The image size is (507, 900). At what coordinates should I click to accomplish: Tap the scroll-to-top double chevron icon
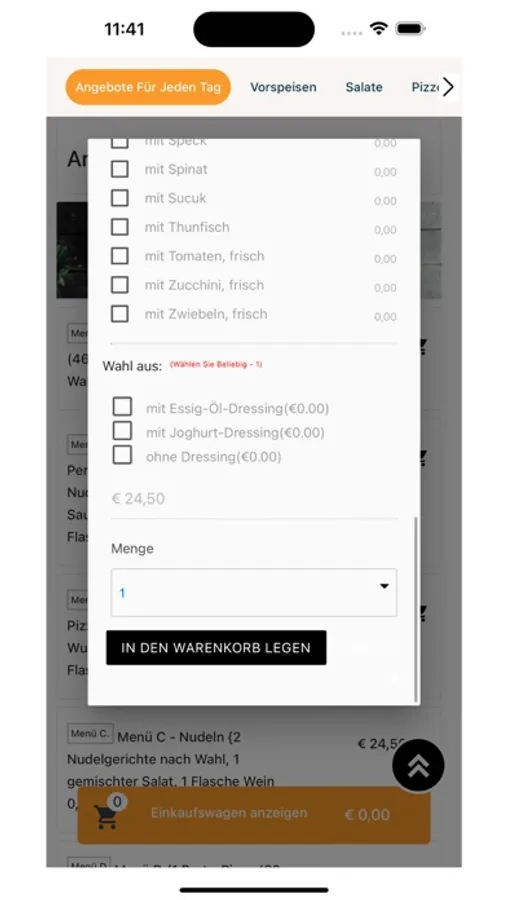(418, 765)
